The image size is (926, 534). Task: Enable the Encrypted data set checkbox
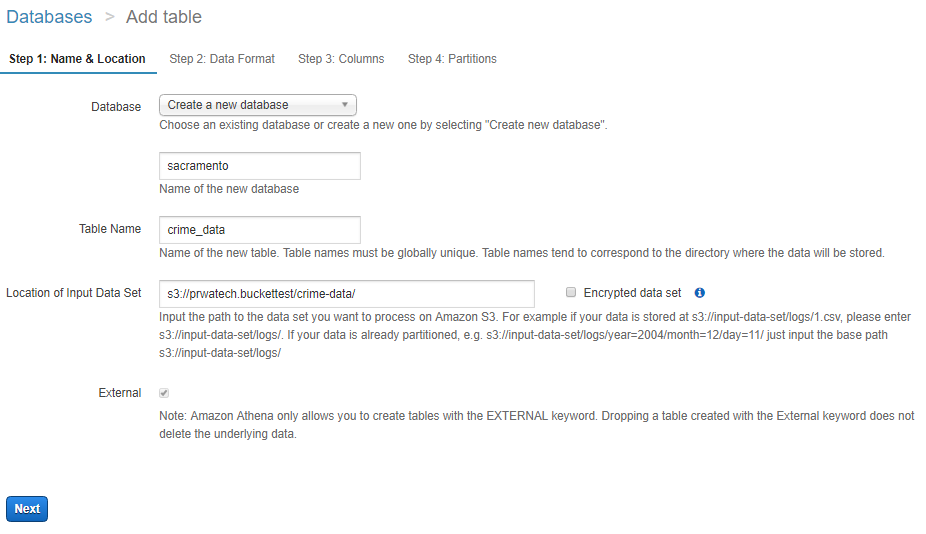click(570, 292)
